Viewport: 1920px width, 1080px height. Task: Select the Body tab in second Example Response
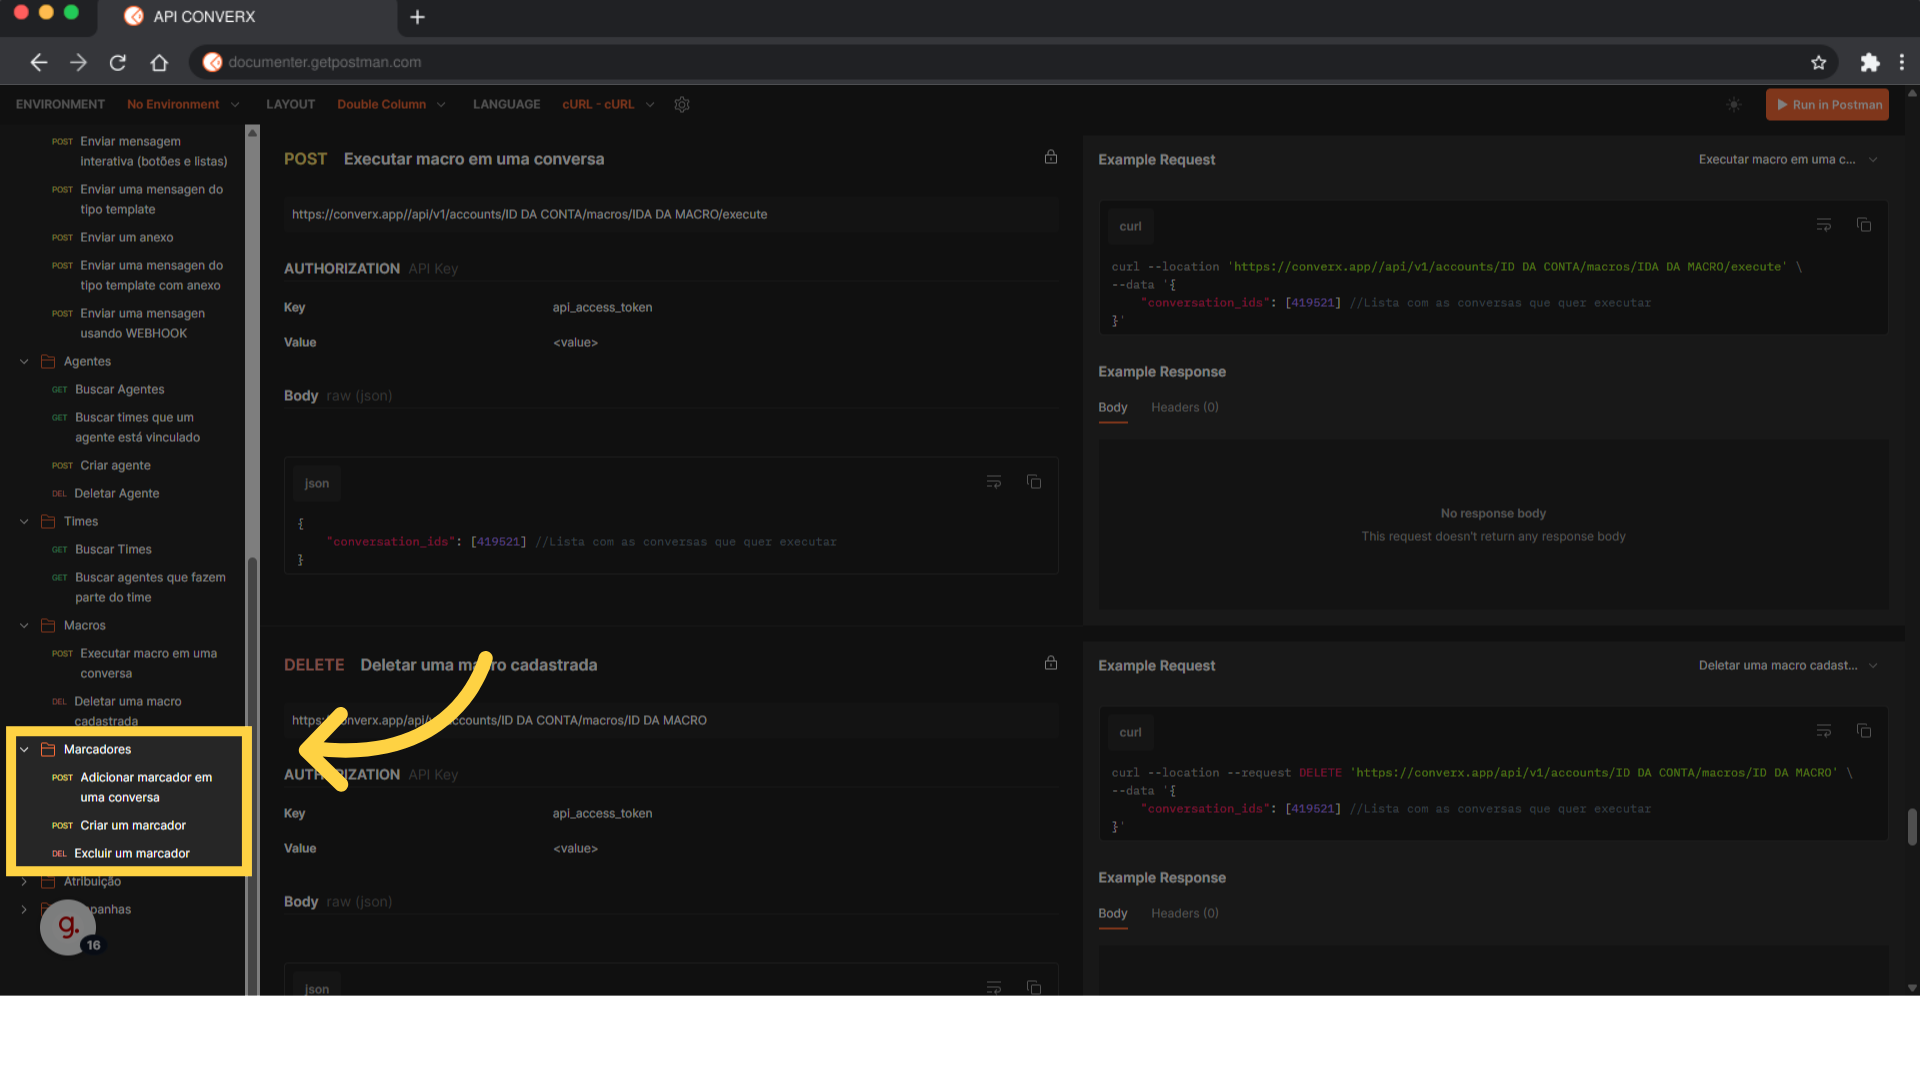[x=1112, y=913]
